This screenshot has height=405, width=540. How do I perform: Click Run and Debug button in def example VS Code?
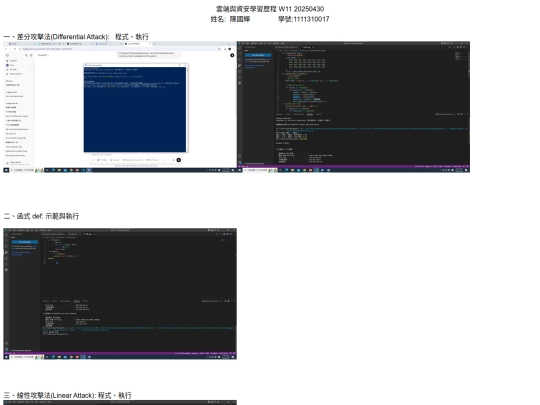pyautogui.click(x=25, y=242)
